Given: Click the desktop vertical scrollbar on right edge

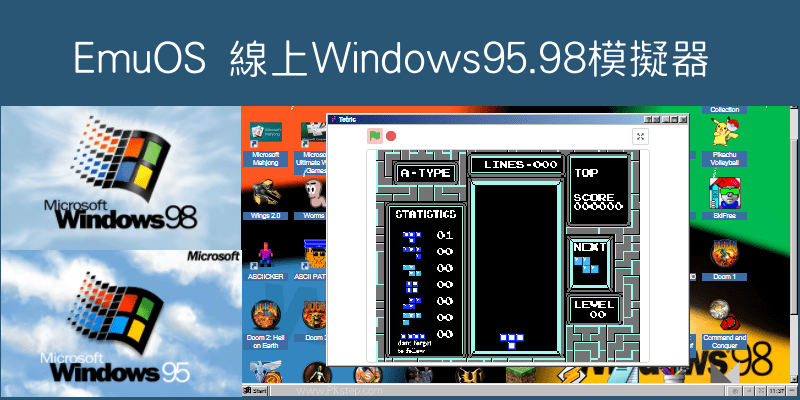Looking at the screenshot, I should (x=794, y=245).
